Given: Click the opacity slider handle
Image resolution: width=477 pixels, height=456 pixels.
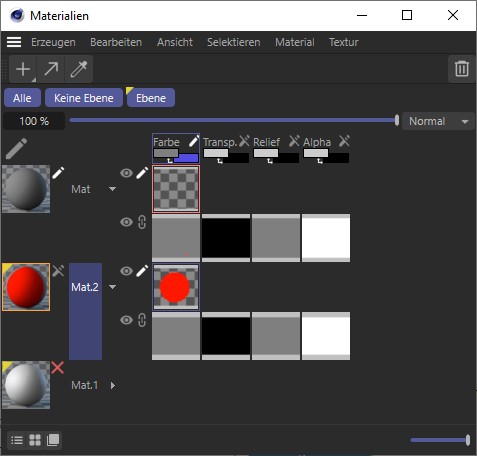Looking at the screenshot, I should click(x=397, y=120).
